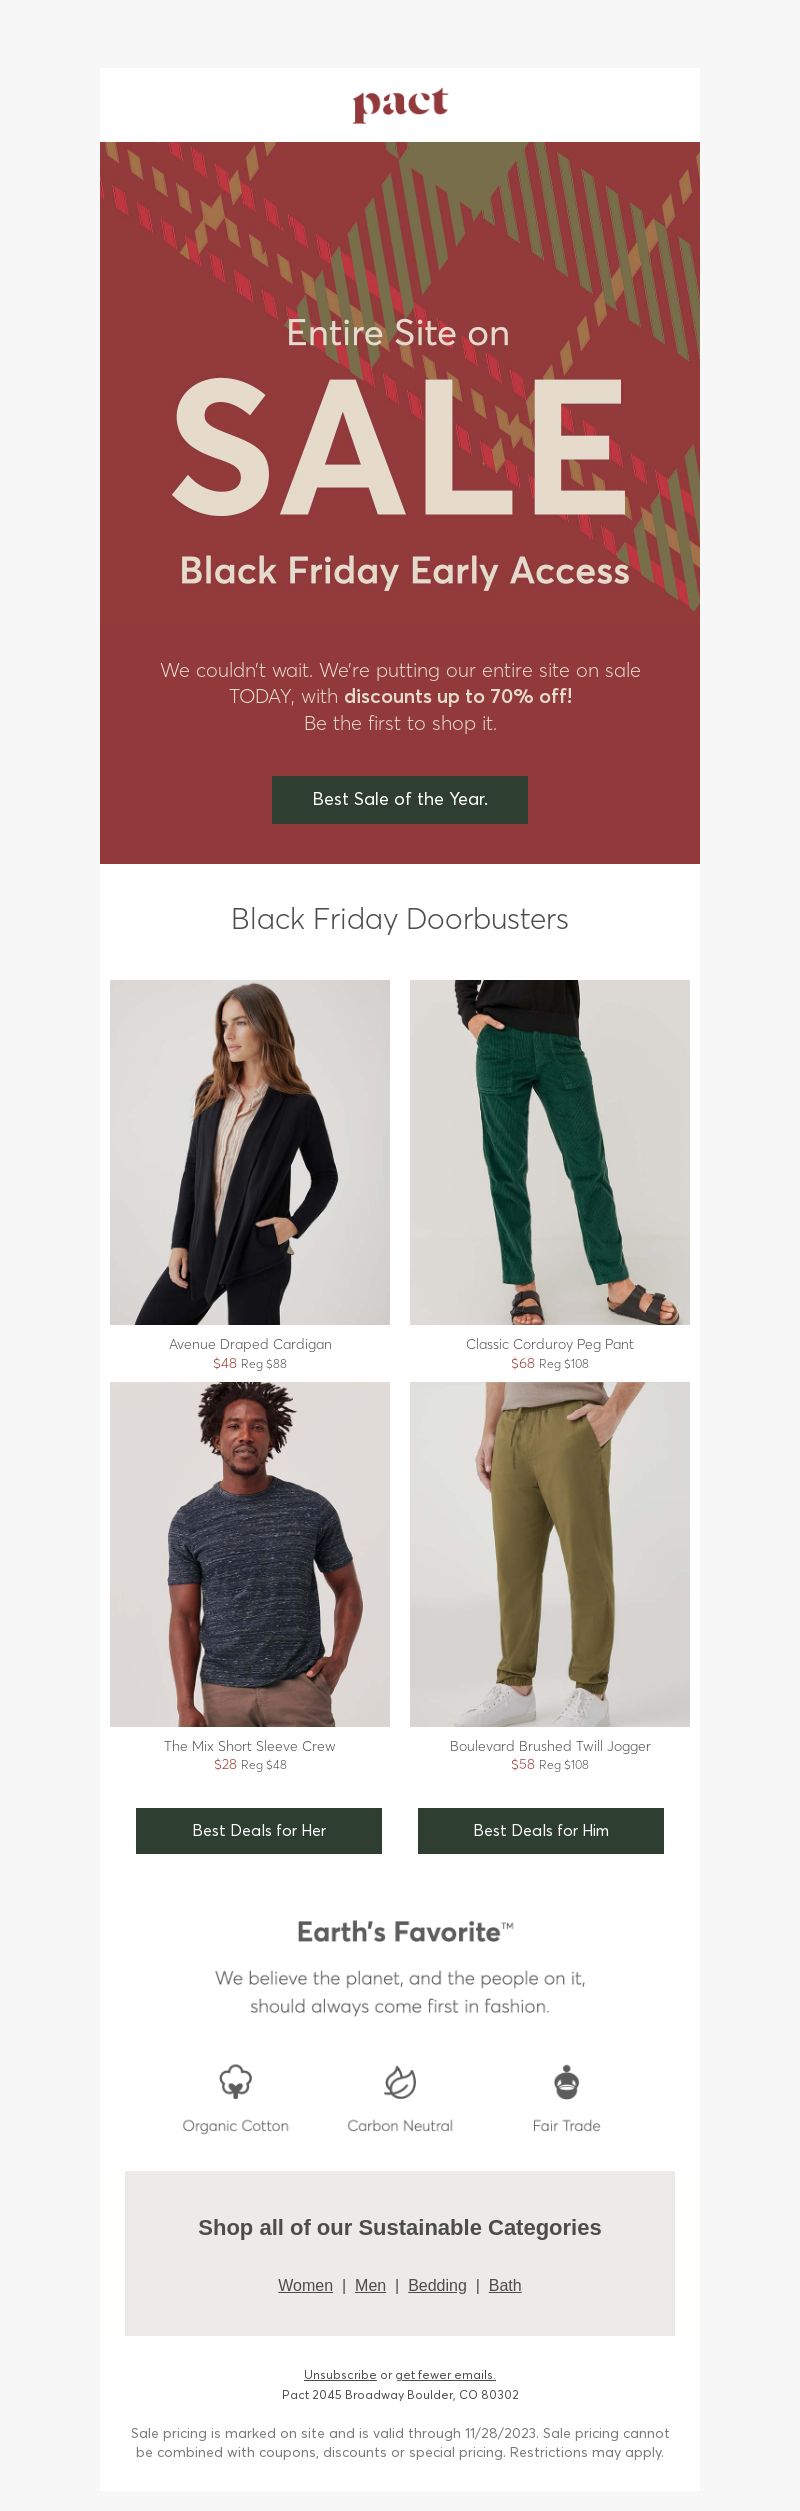The height and width of the screenshot is (2511, 800).
Task: Click the Carbon Neutral leaf icon
Action: (400, 2082)
